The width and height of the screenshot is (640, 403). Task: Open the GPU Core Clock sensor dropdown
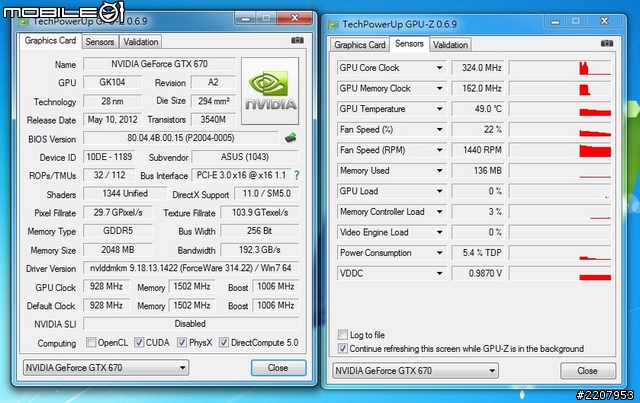pyautogui.click(x=440, y=68)
